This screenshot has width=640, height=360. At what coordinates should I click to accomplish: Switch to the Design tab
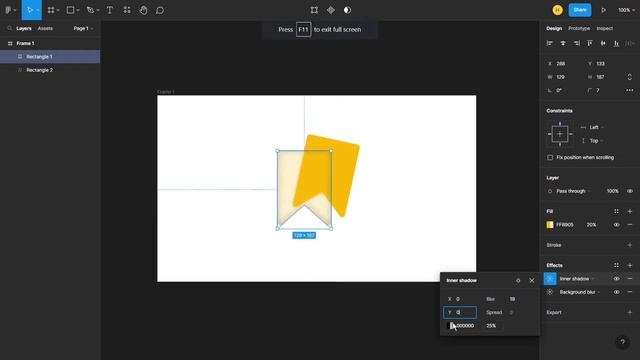pyautogui.click(x=554, y=29)
